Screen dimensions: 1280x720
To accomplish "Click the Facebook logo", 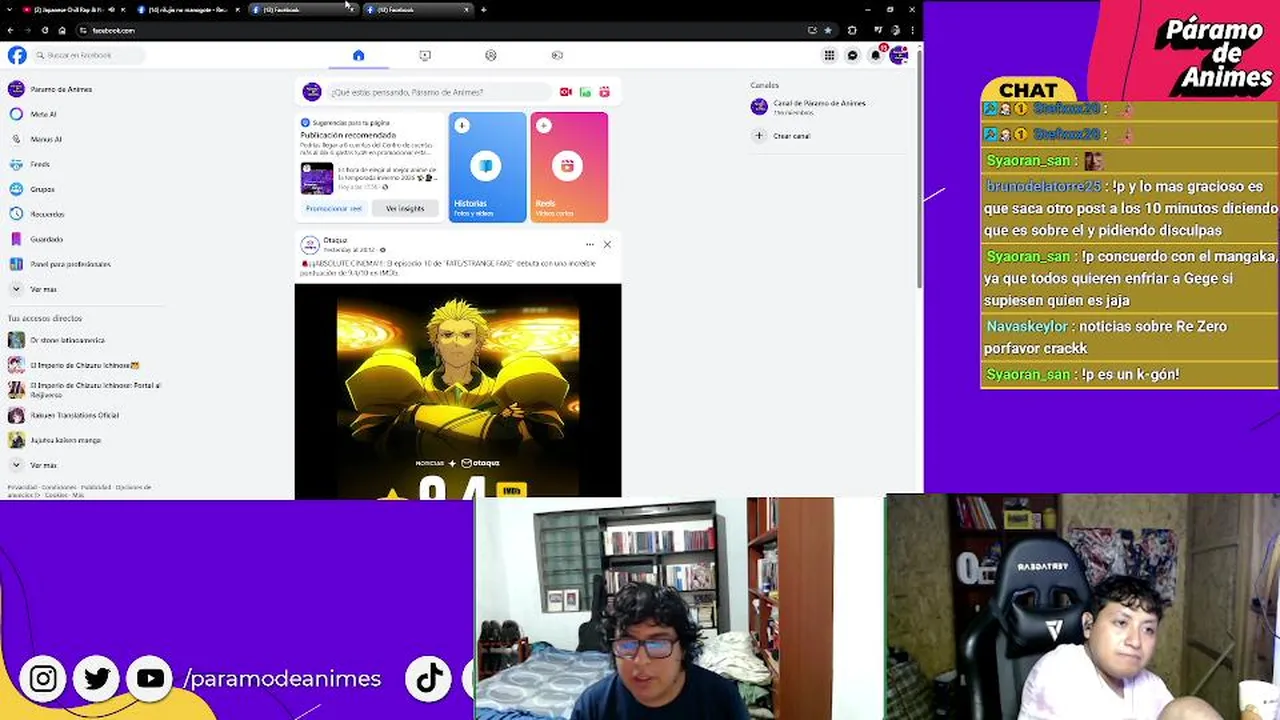I will point(17,55).
